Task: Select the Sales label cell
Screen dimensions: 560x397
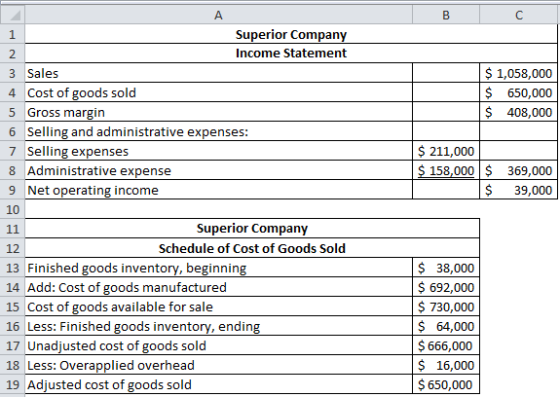Action: tap(219, 73)
